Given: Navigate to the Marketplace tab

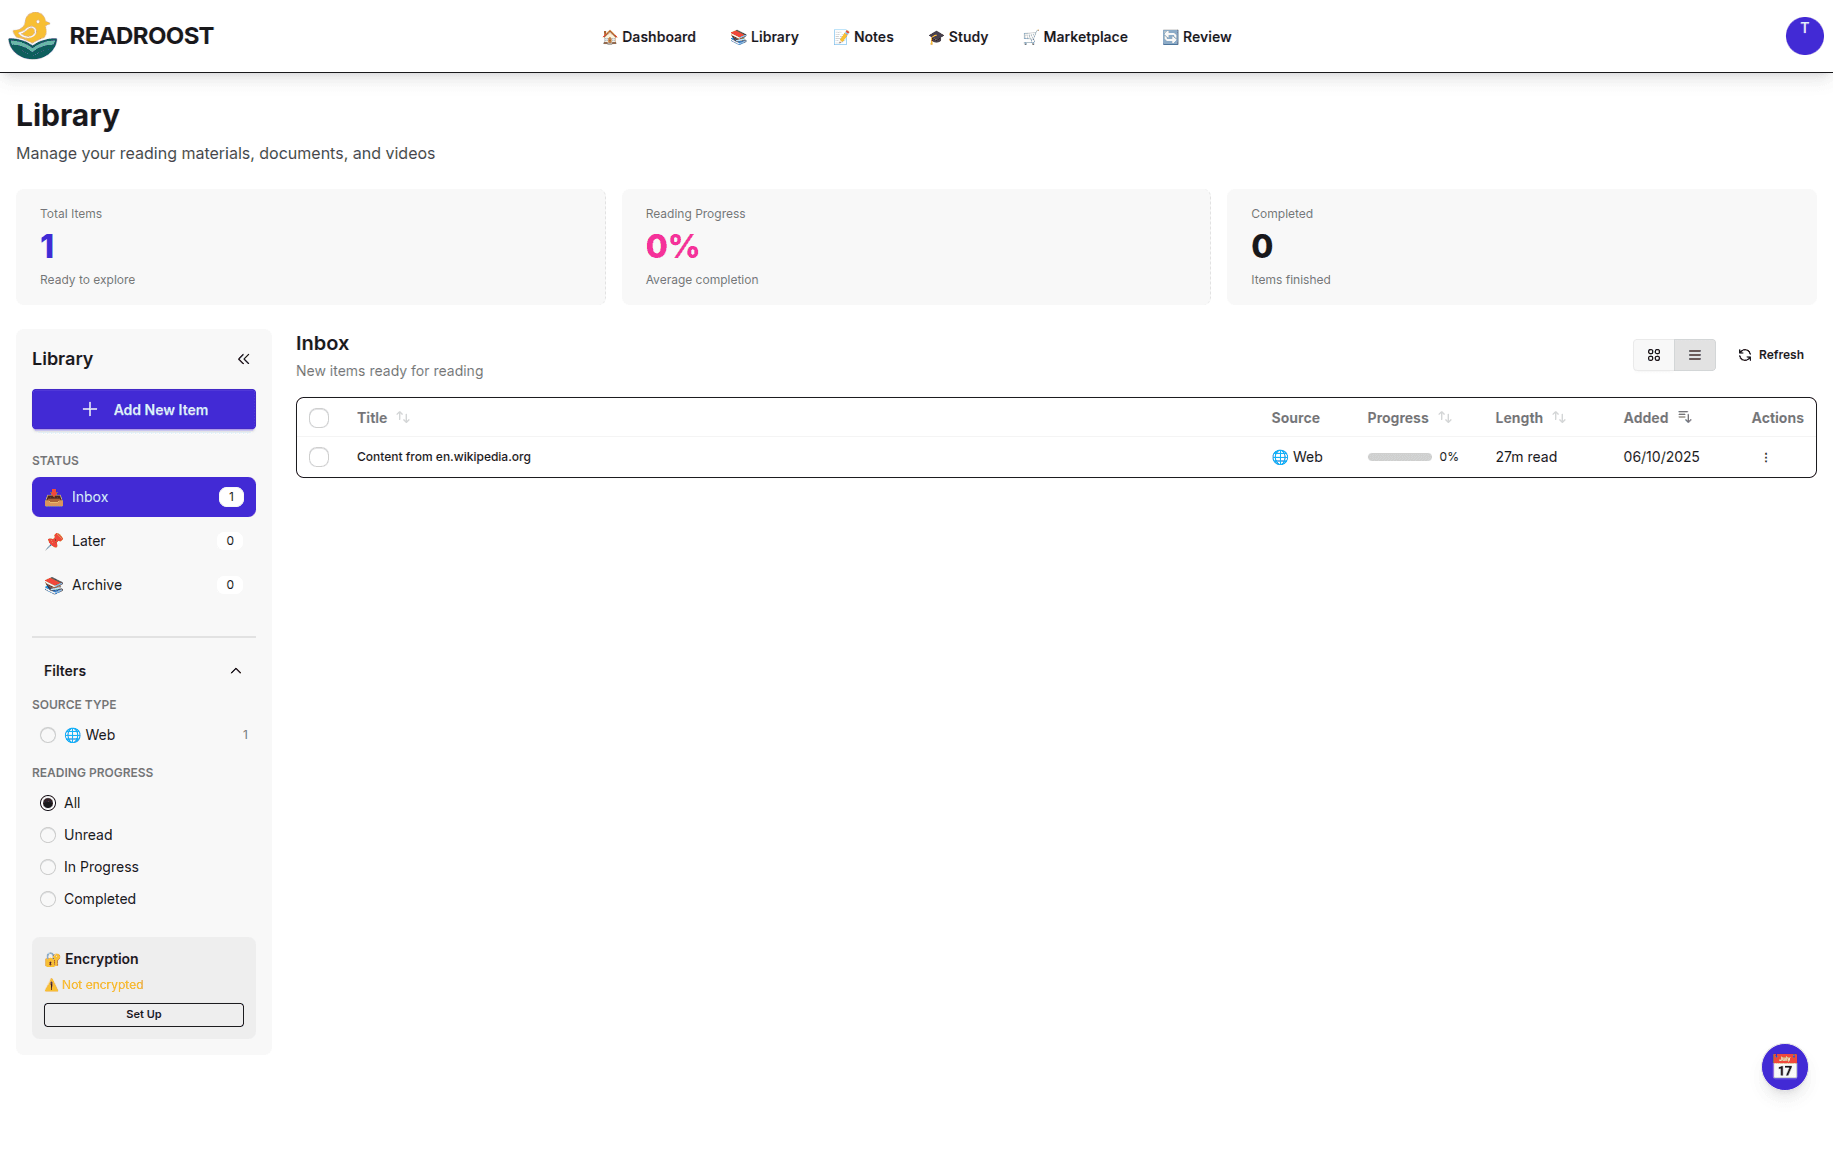Looking at the screenshot, I should coord(1076,36).
